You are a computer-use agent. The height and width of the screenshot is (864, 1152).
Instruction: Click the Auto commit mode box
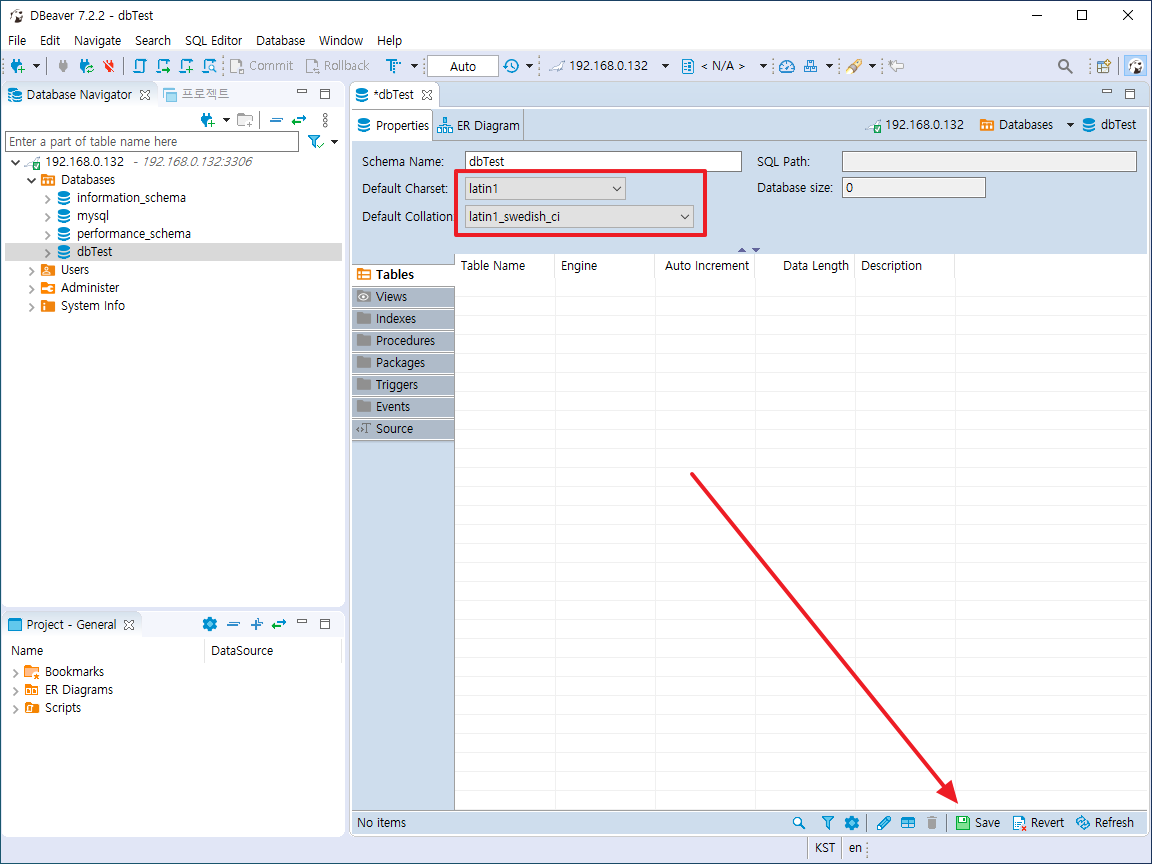click(463, 66)
